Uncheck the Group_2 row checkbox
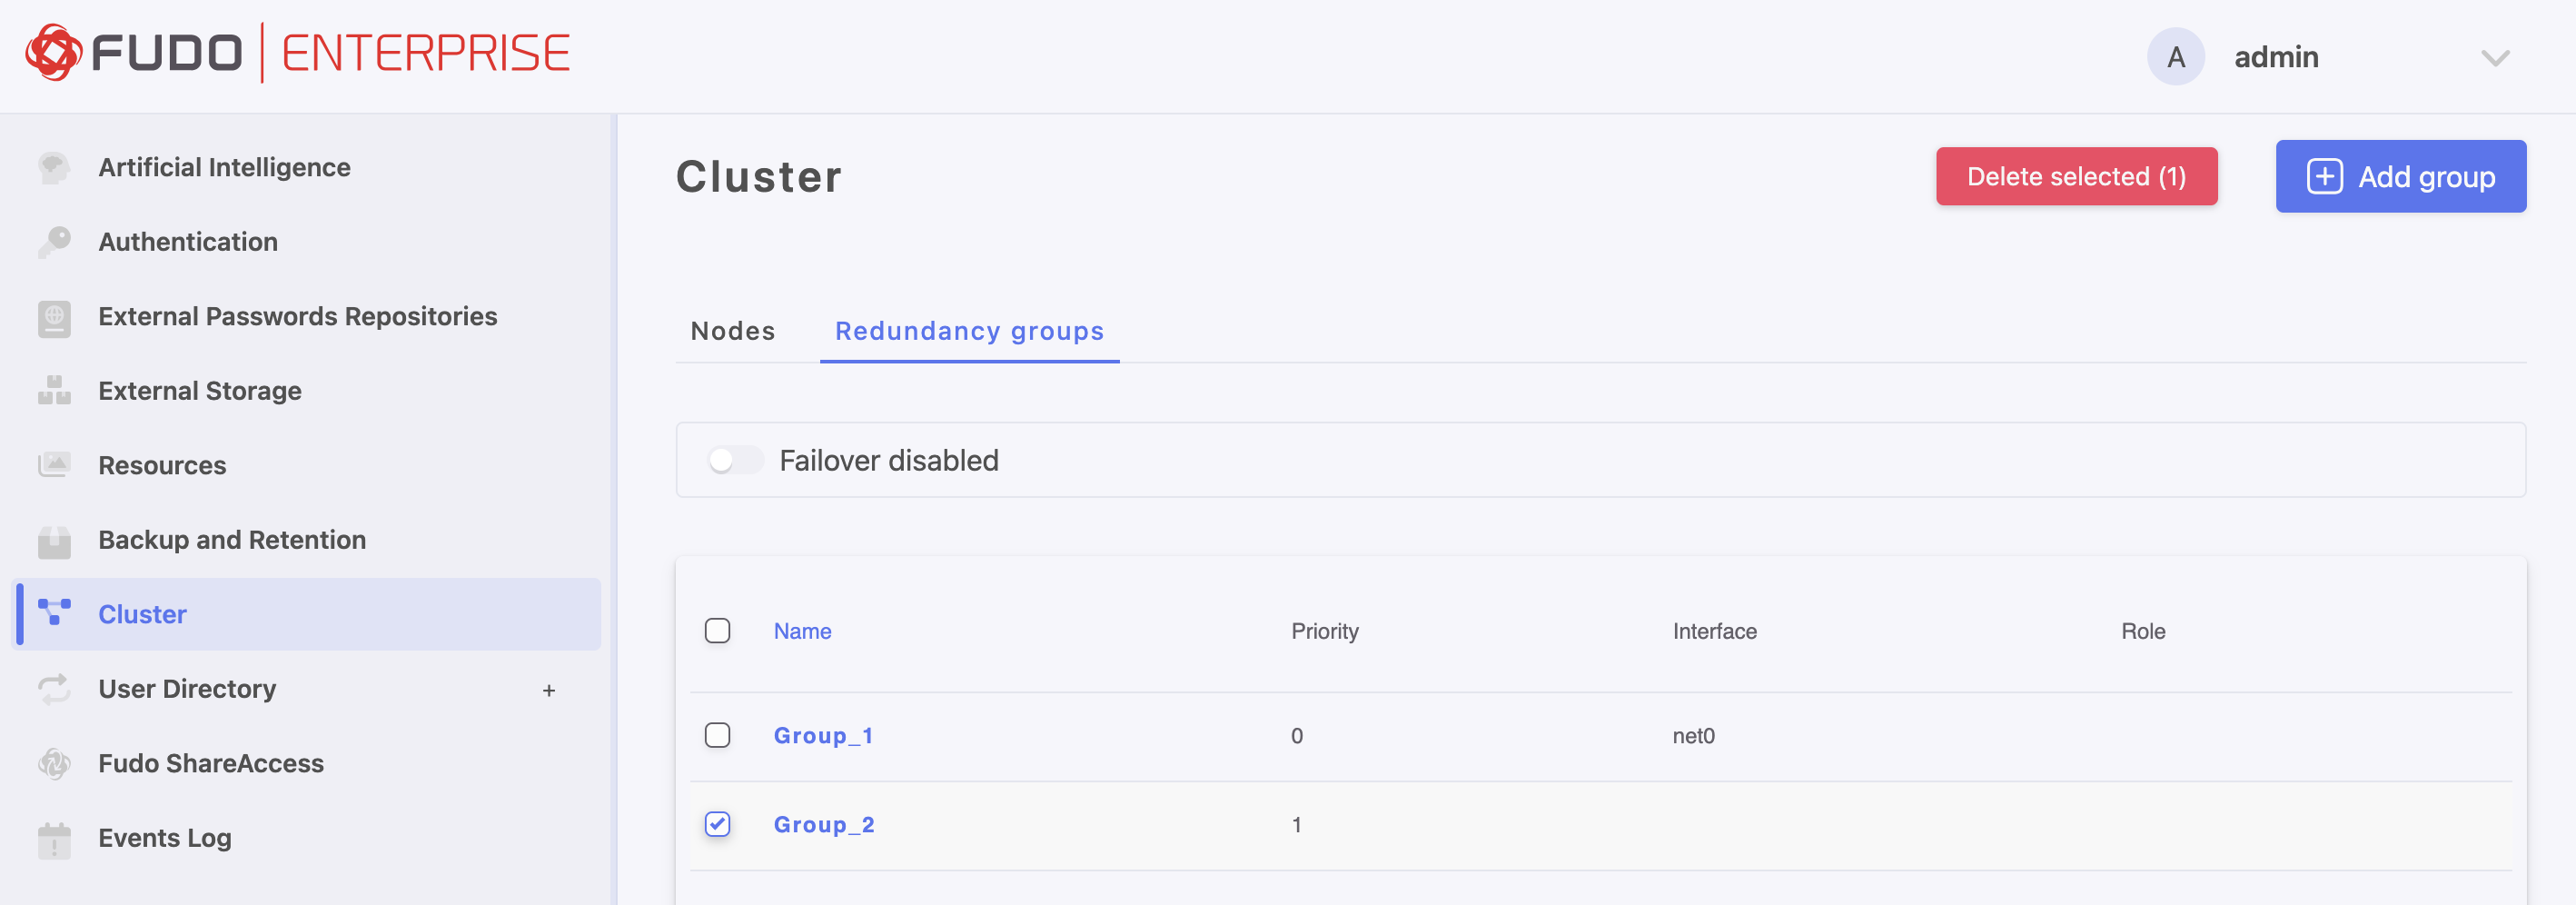 click(717, 824)
